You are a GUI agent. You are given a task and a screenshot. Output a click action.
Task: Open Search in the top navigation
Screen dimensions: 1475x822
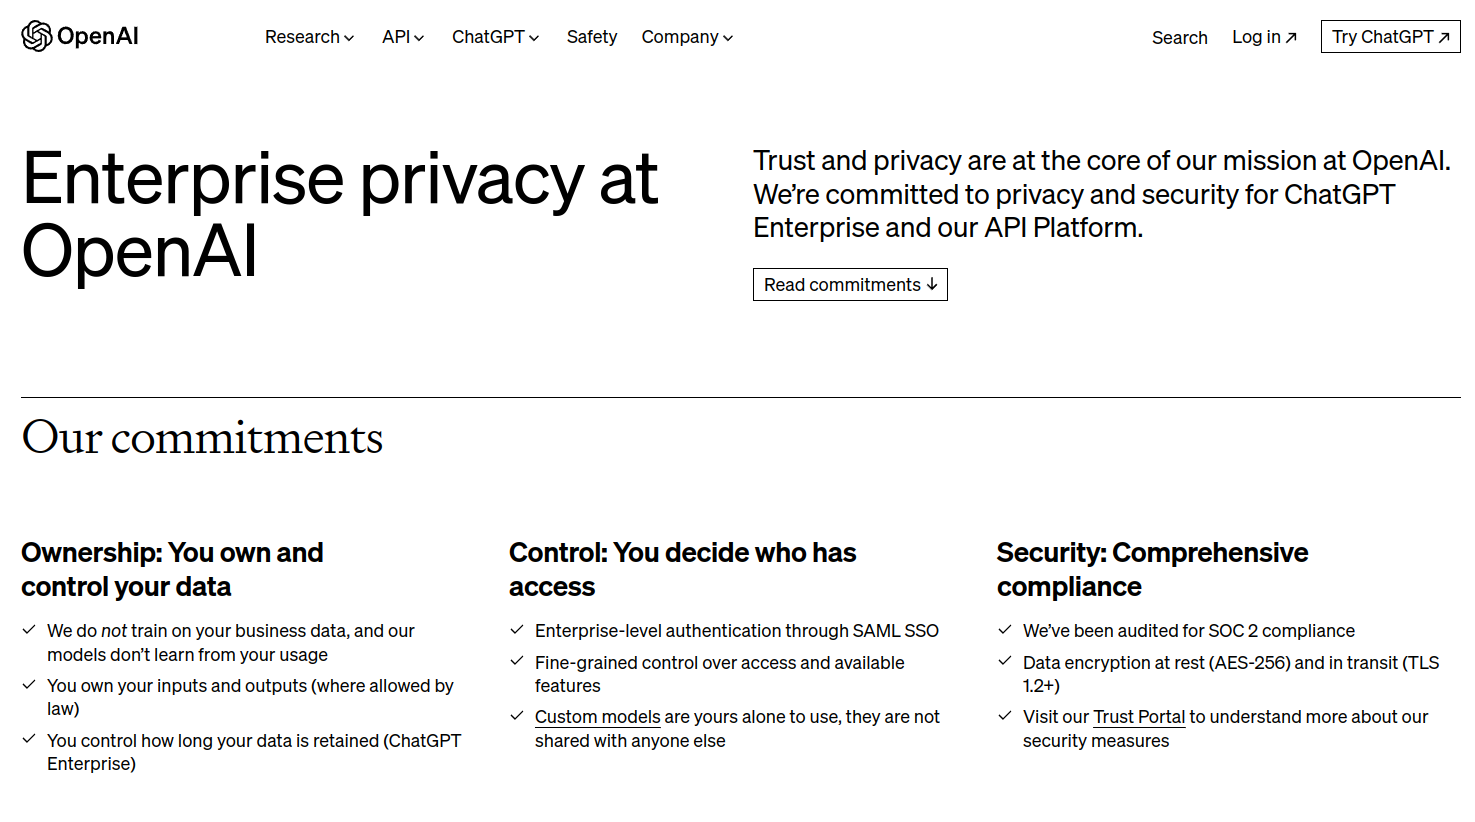(1179, 38)
